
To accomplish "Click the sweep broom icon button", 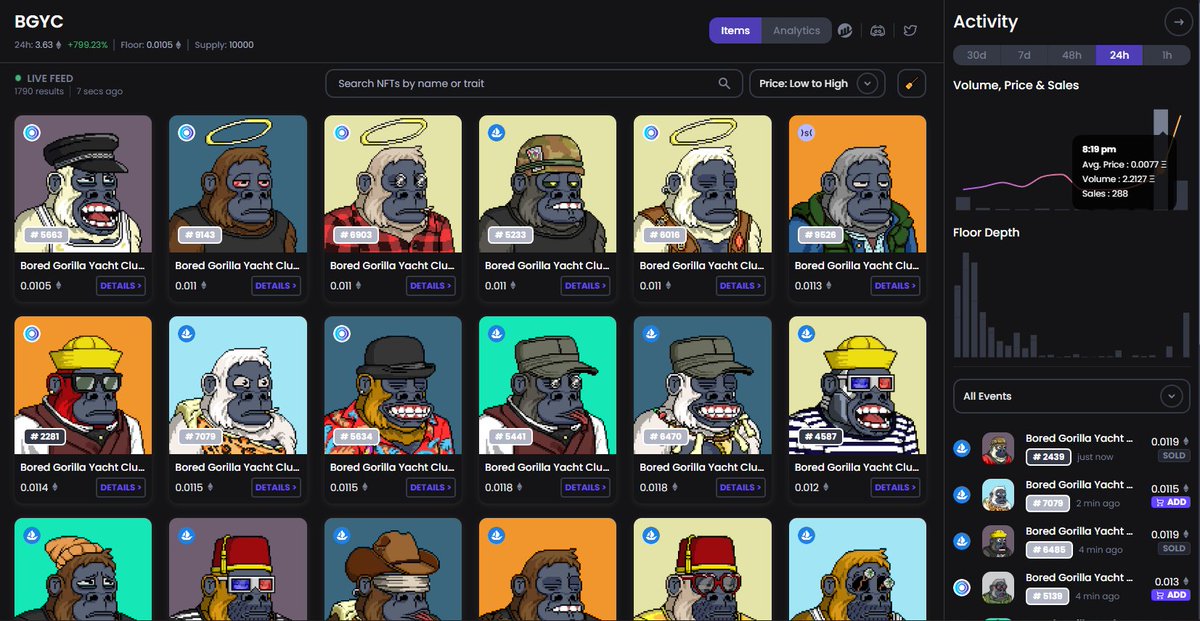I will (x=911, y=84).
